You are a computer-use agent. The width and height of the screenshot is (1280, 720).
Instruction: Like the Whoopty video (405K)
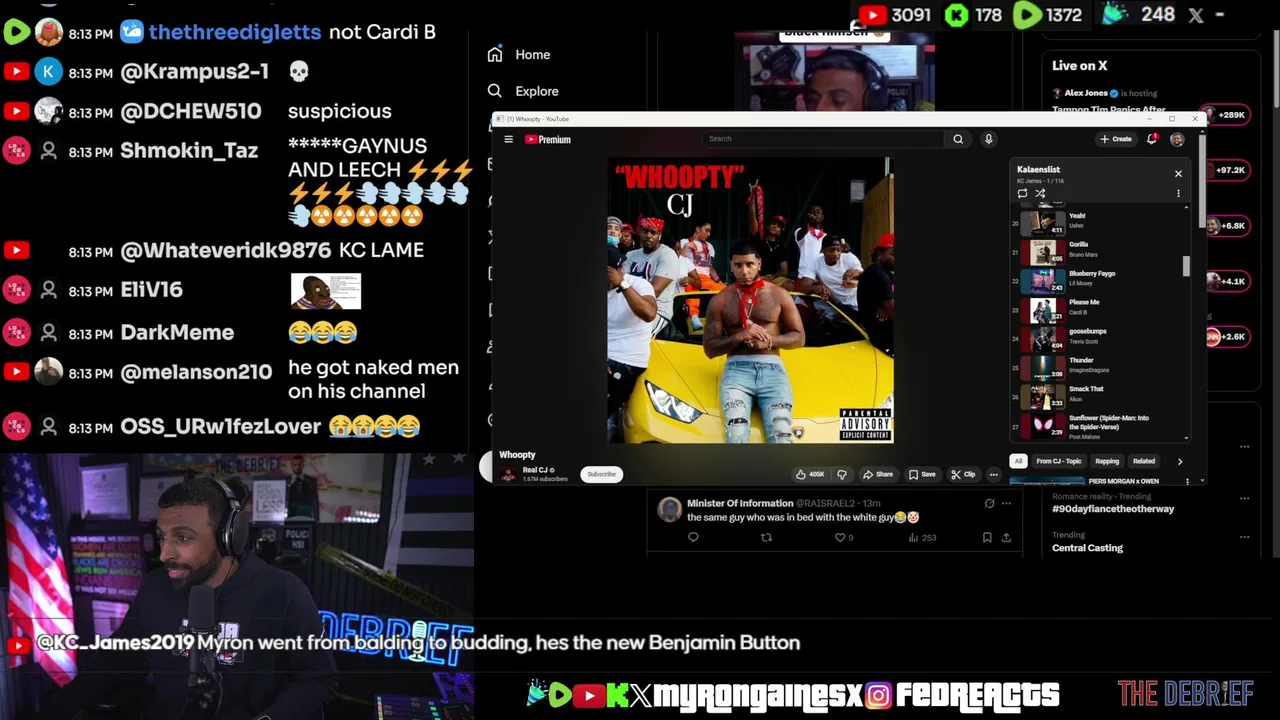tap(810, 474)
